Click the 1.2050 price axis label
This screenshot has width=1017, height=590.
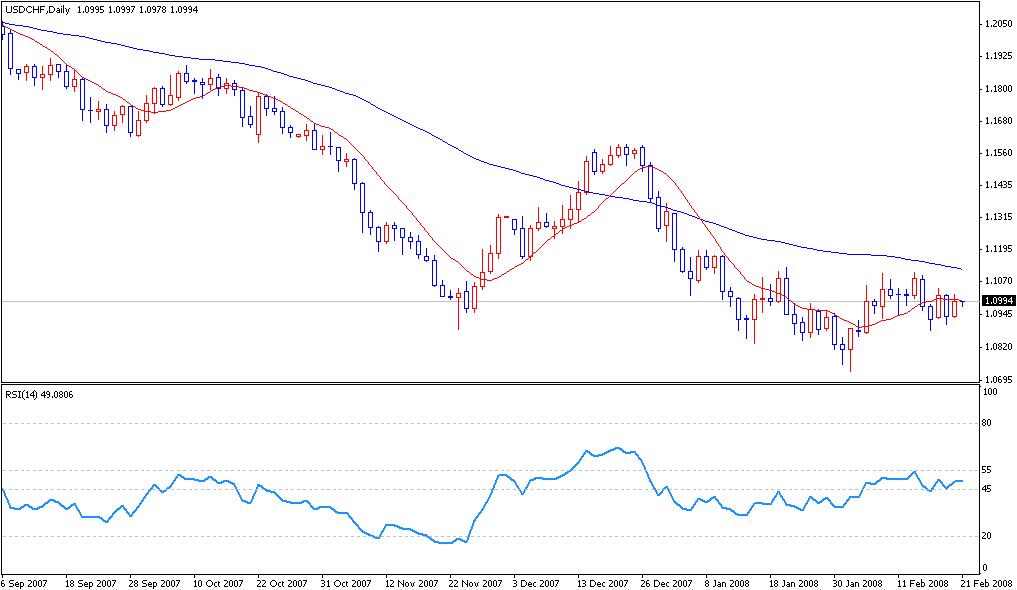tap(998, 24)
